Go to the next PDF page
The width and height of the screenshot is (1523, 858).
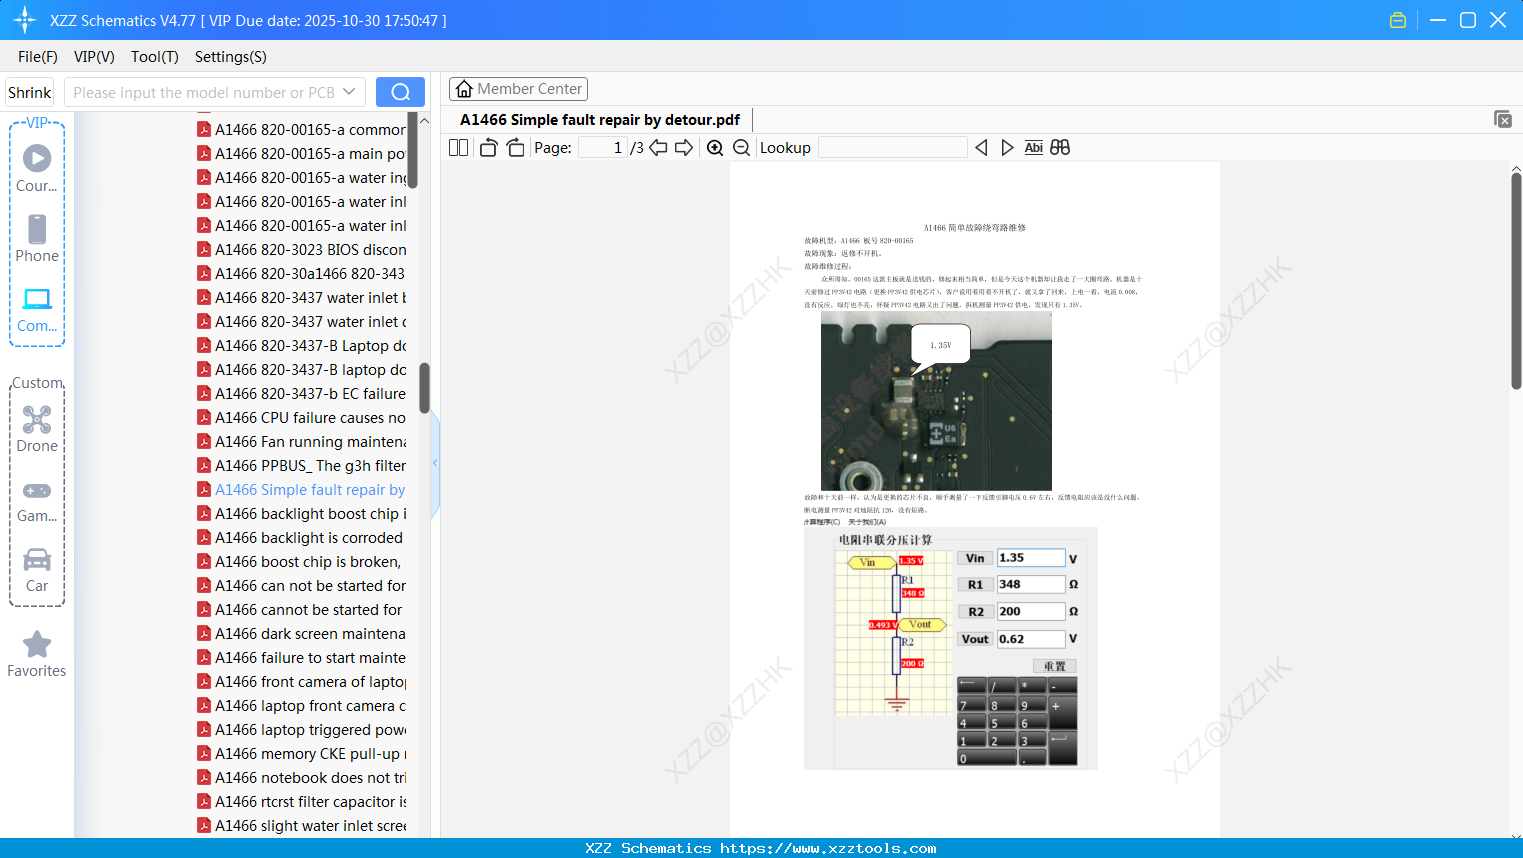(x=684, y=148)
